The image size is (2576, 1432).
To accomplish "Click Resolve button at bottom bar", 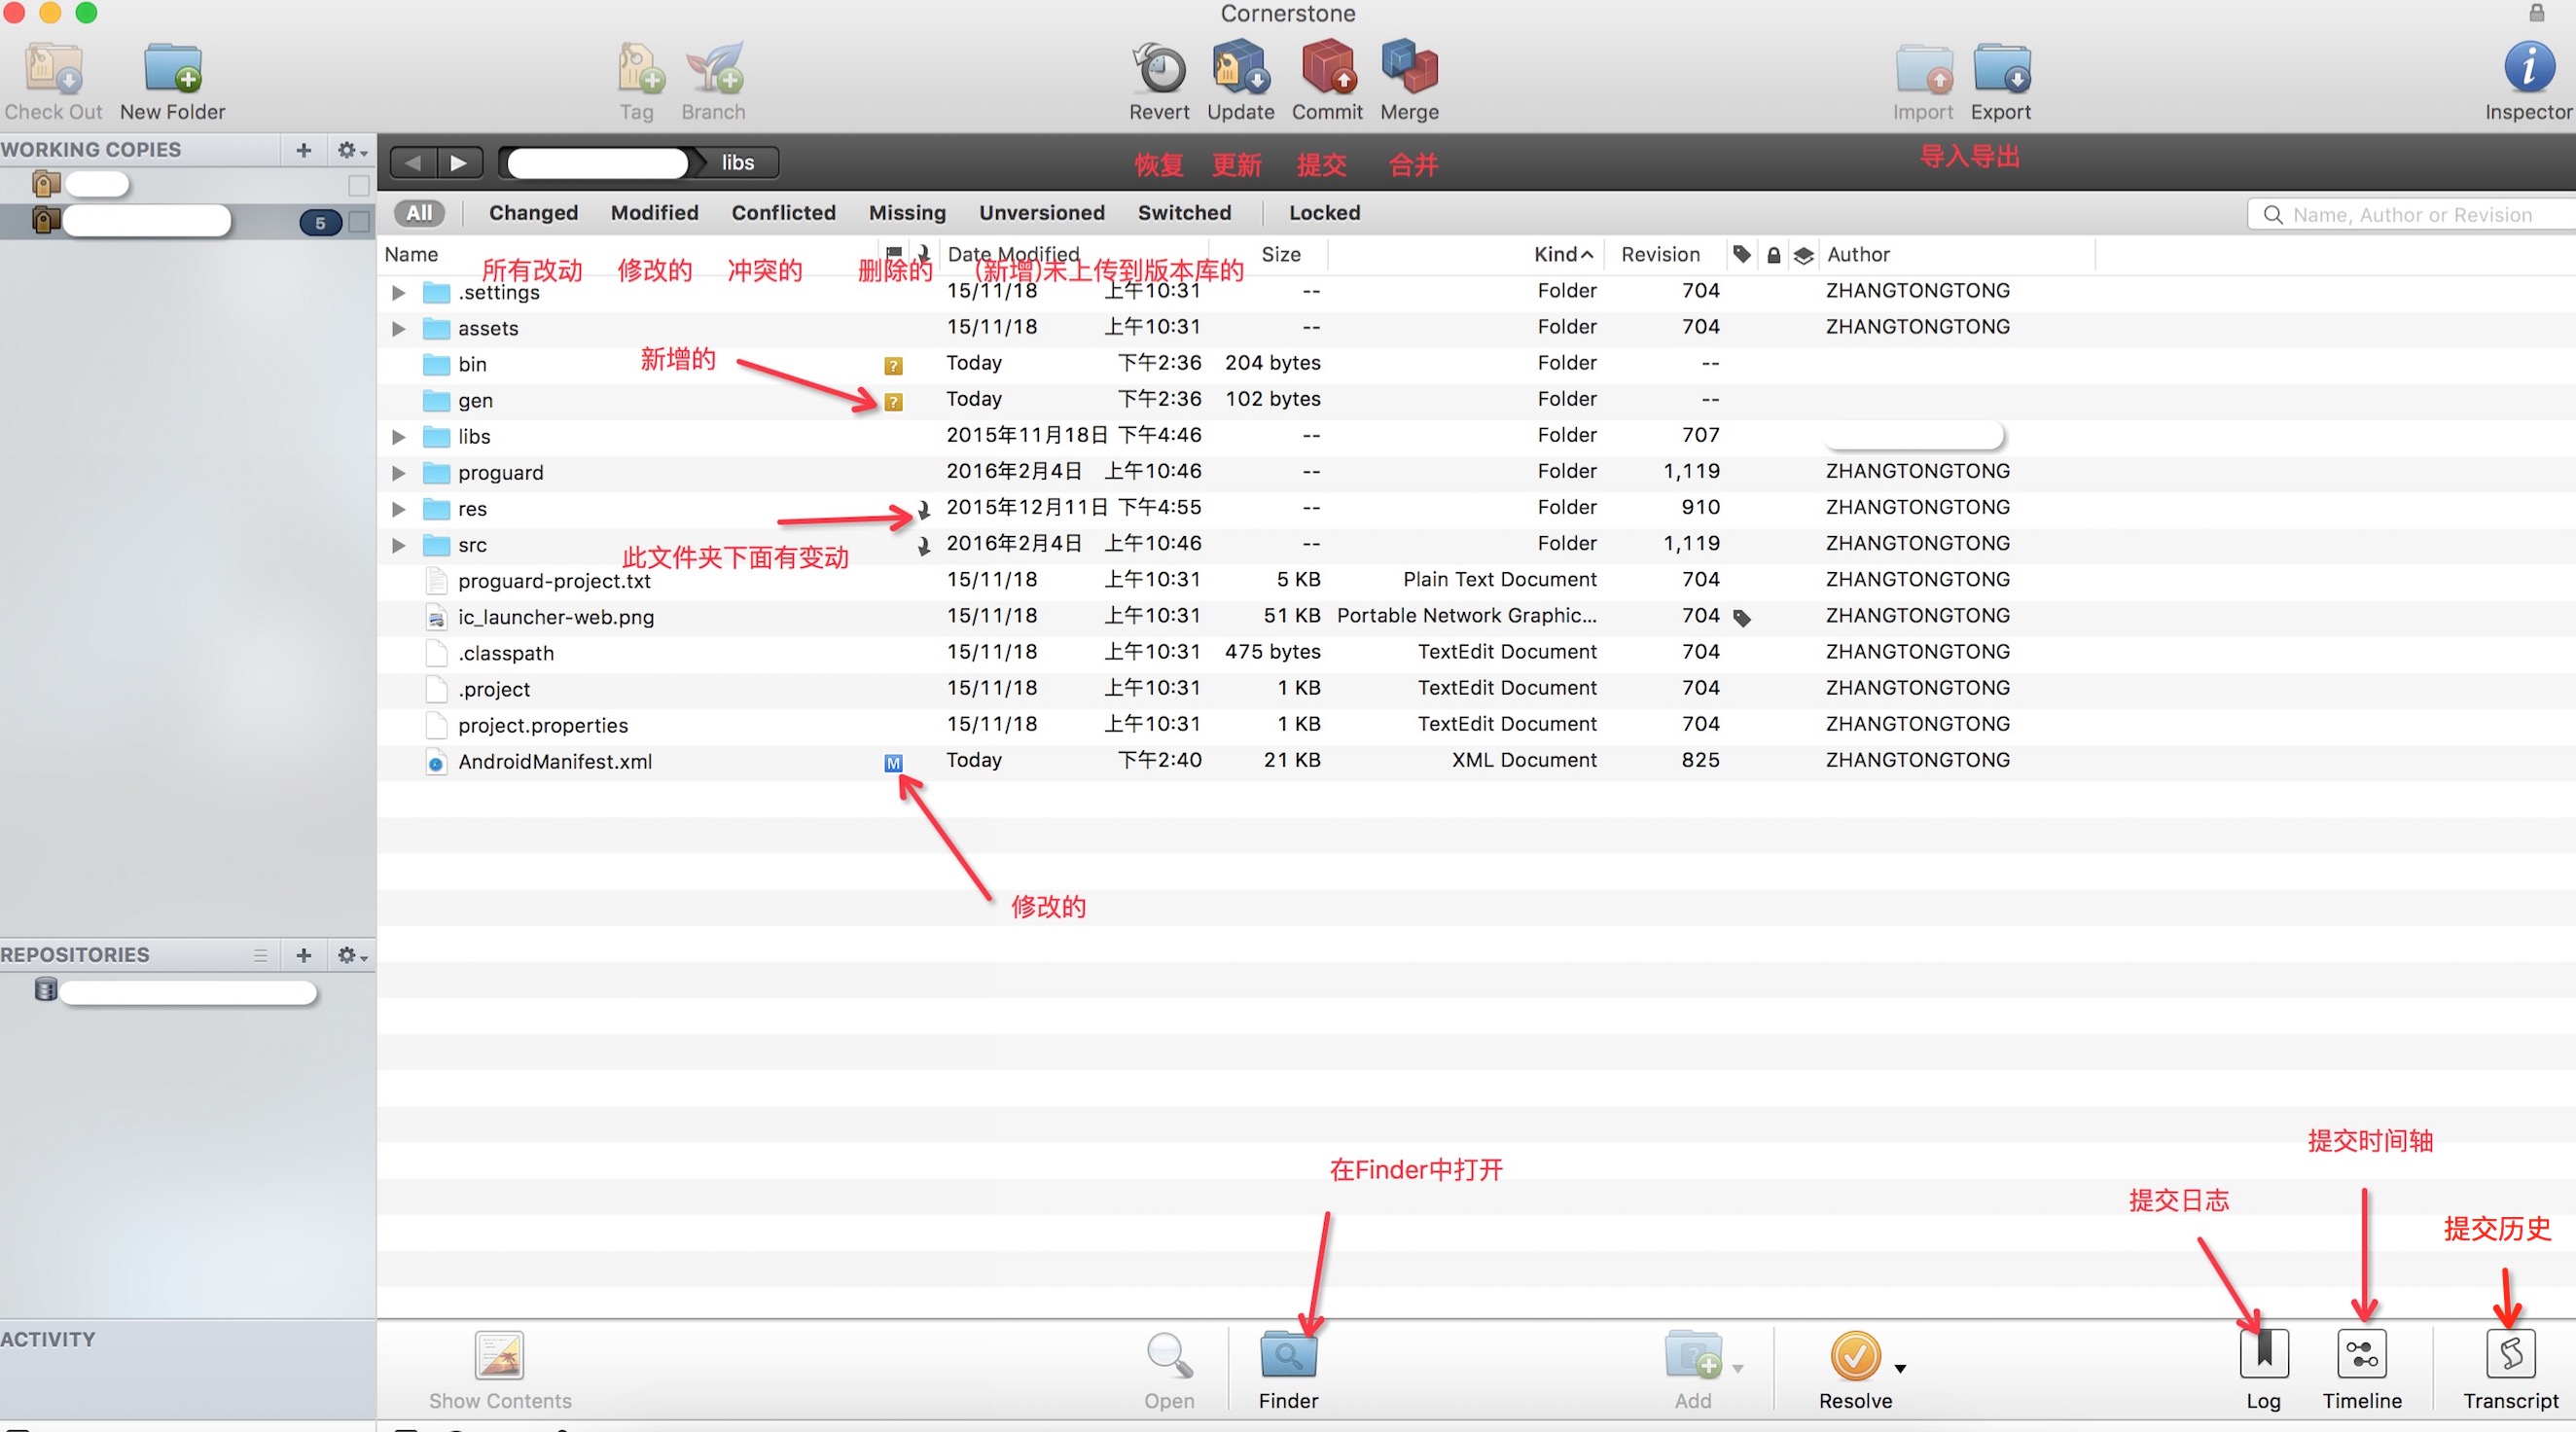I will [x=1855, y=1367].
